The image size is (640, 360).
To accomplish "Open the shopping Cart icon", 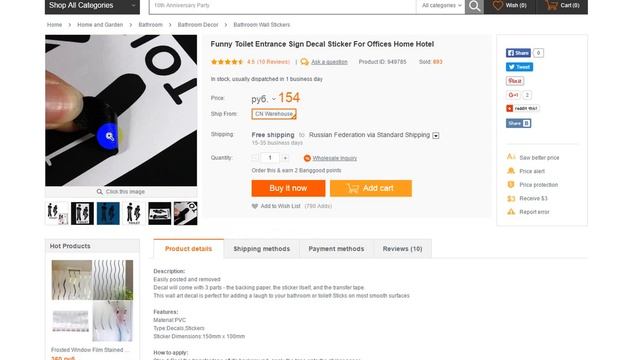I will click(551, 6).
